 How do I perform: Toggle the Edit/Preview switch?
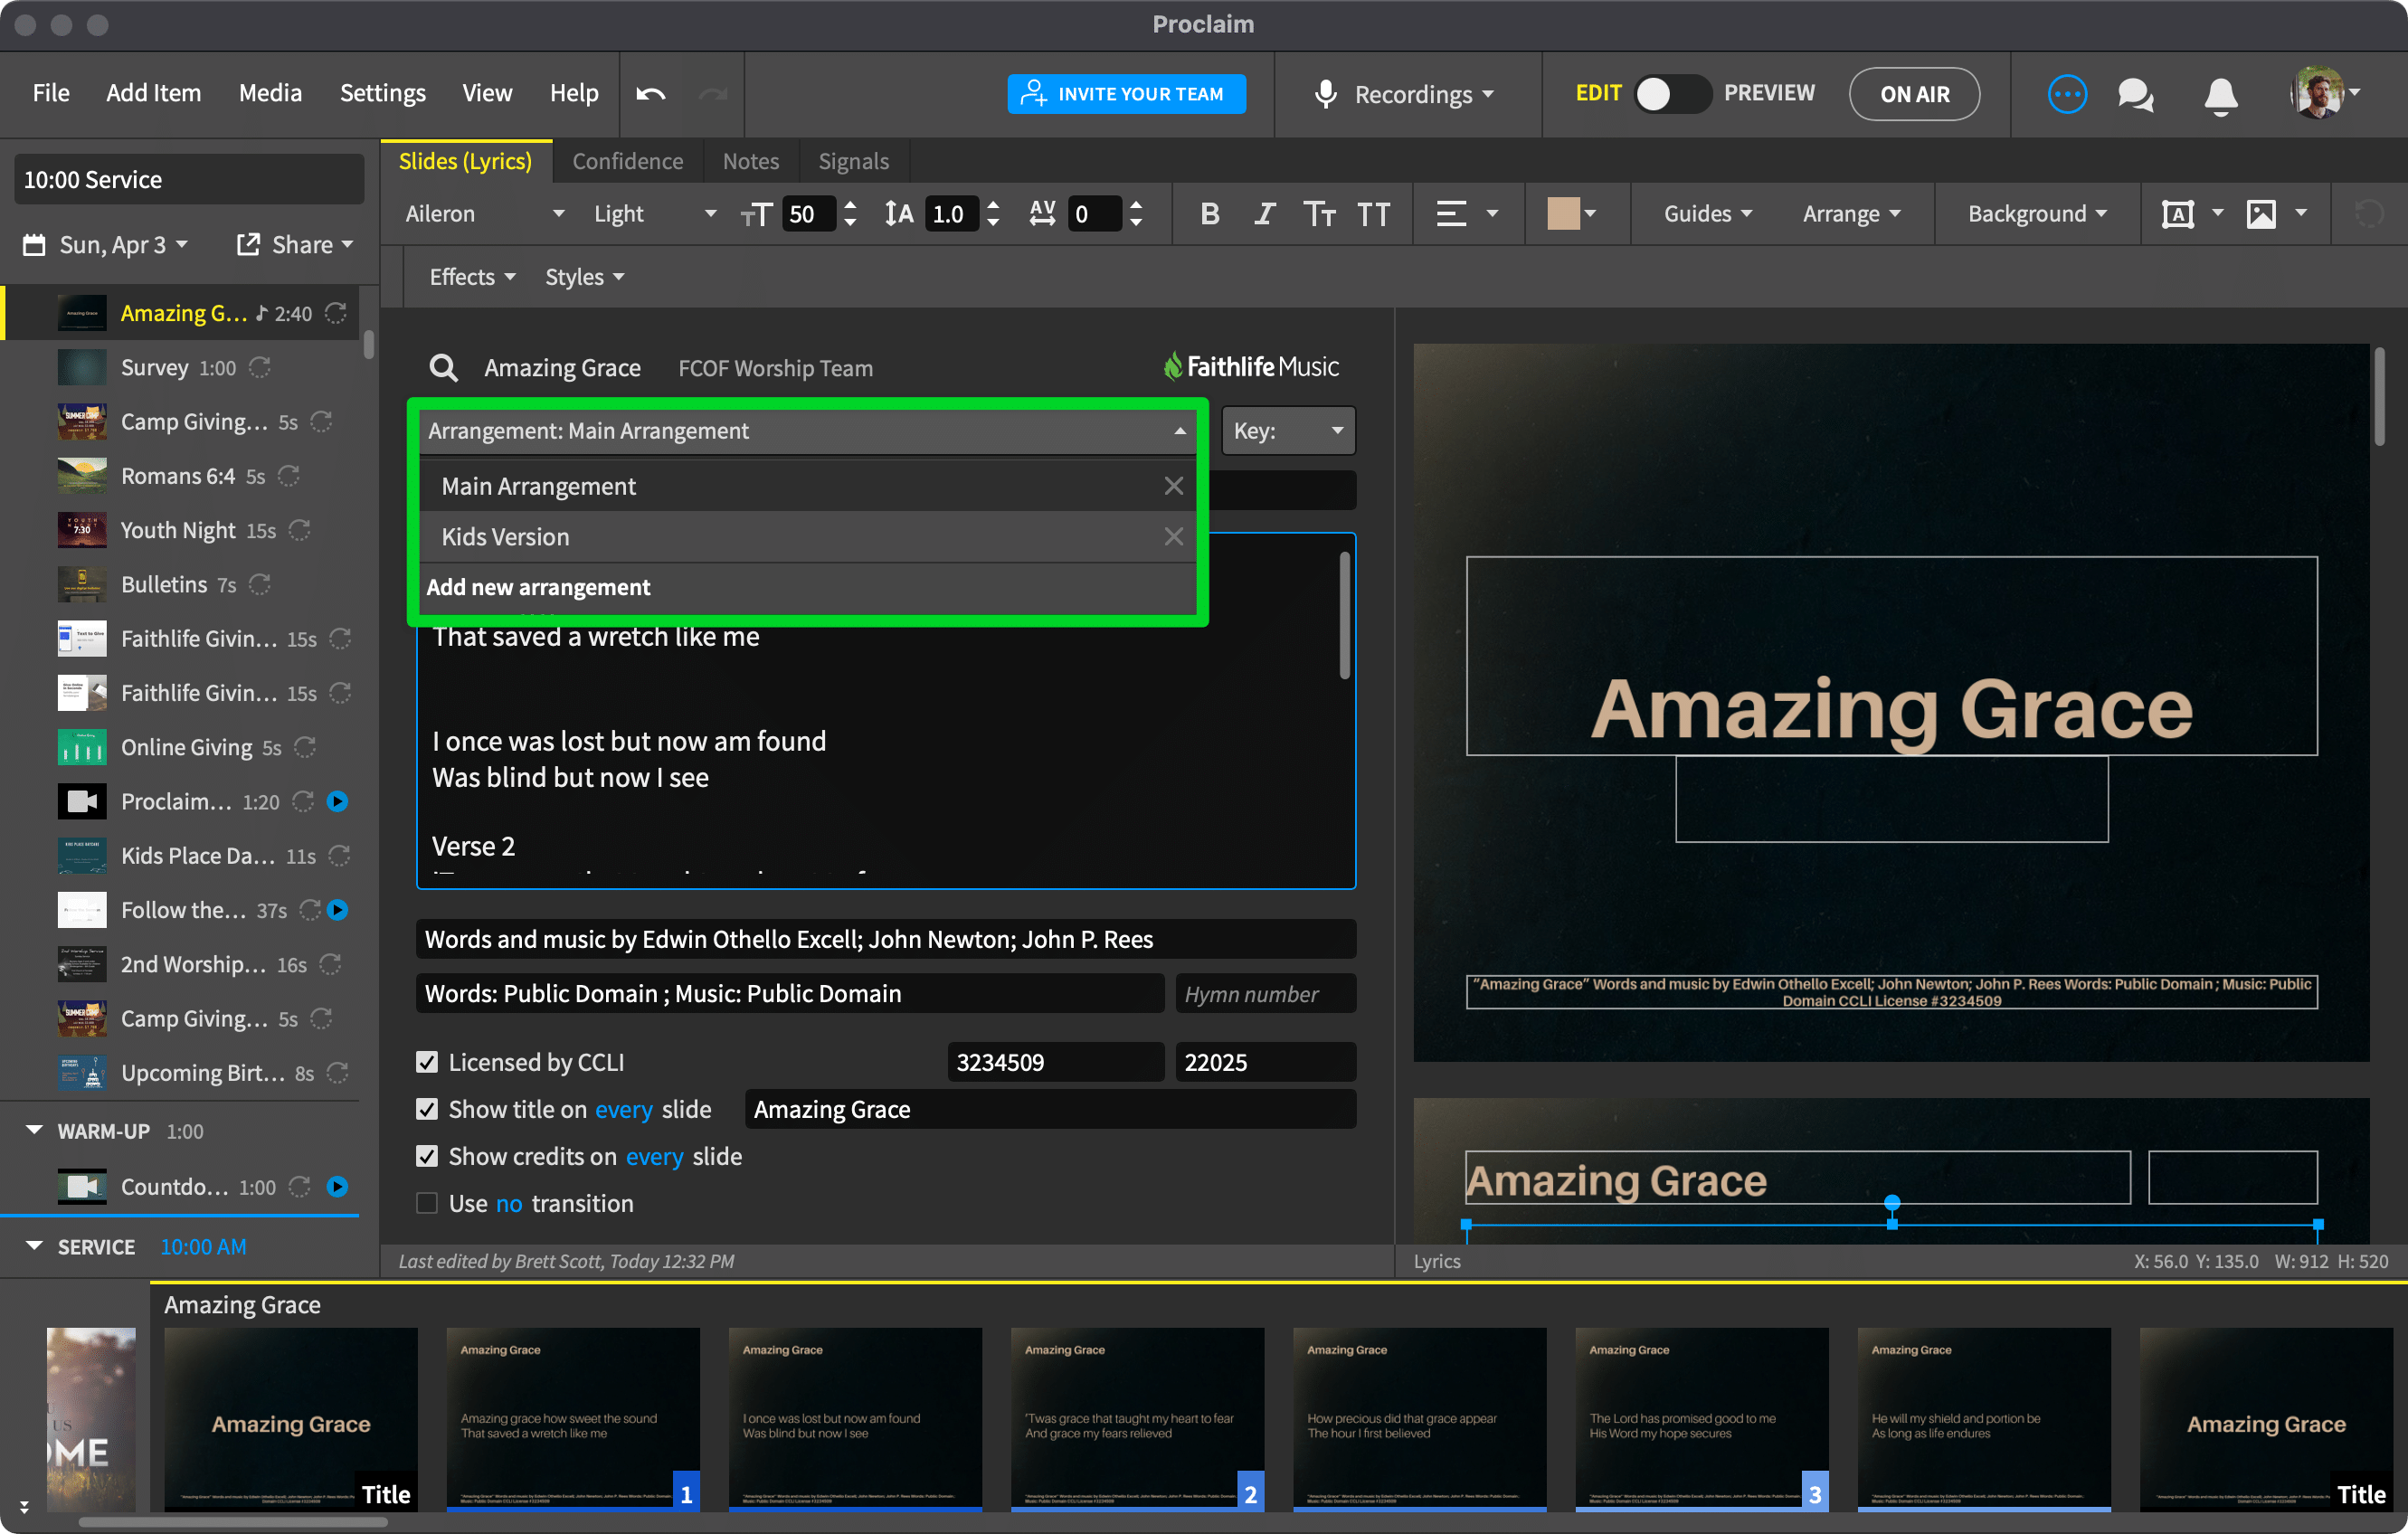pyautogui.click(x=1672, y=94)
